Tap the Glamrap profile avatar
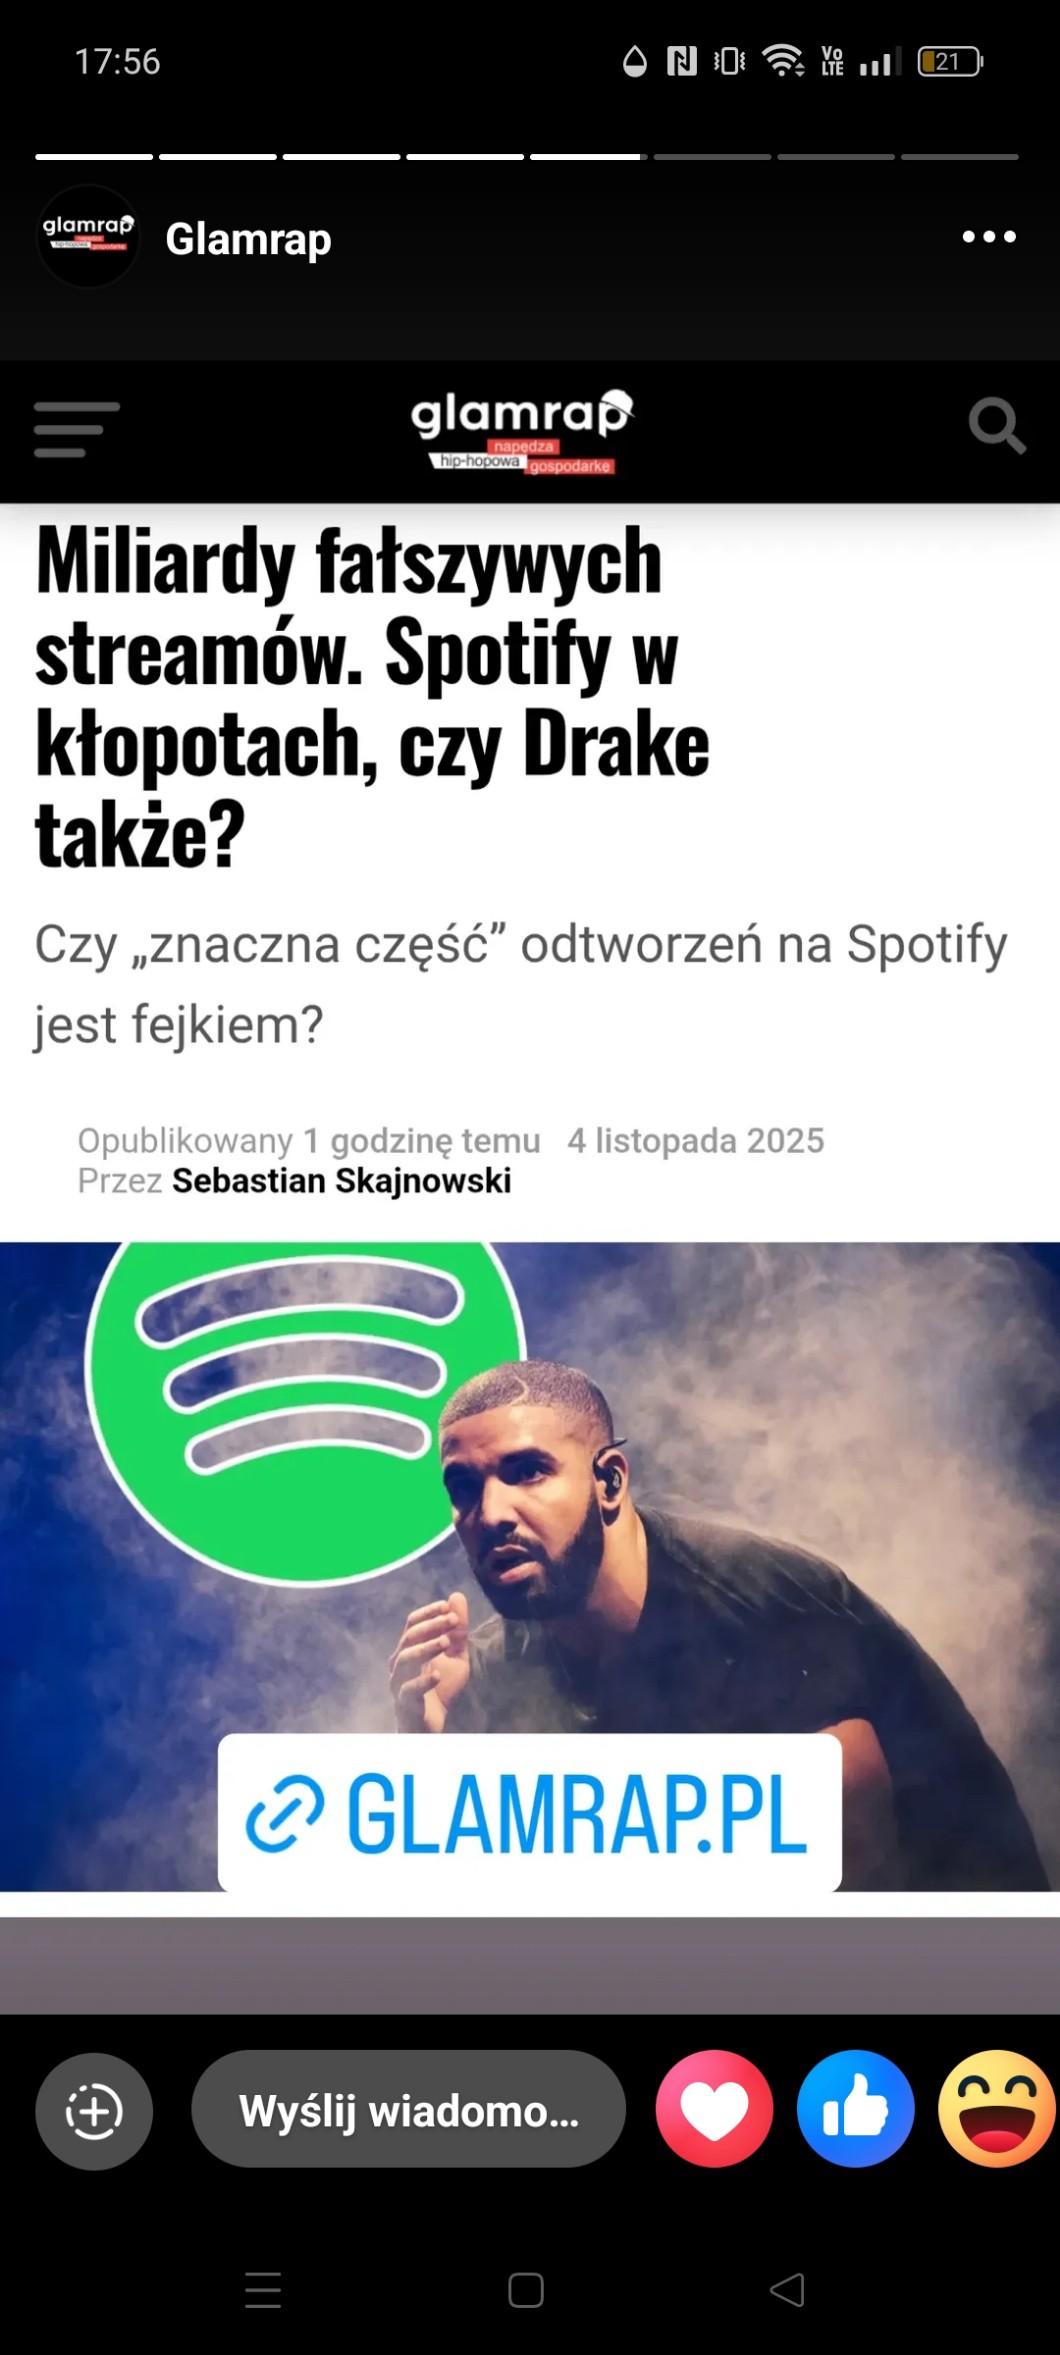Viewport: 1060px width, 2355px height. click(x=88, y=237)
